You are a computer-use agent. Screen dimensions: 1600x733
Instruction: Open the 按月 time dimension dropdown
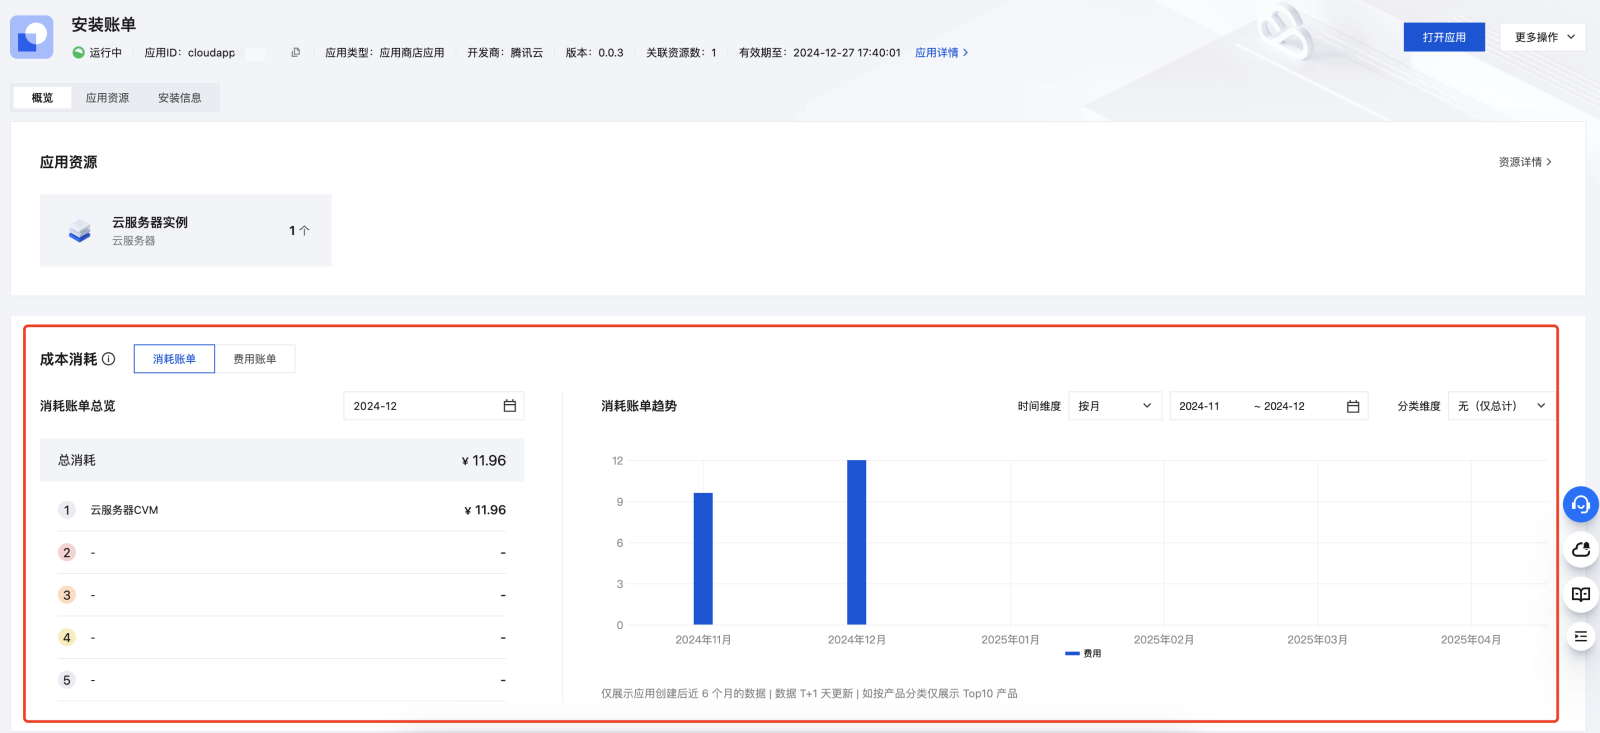point(1115,406)
